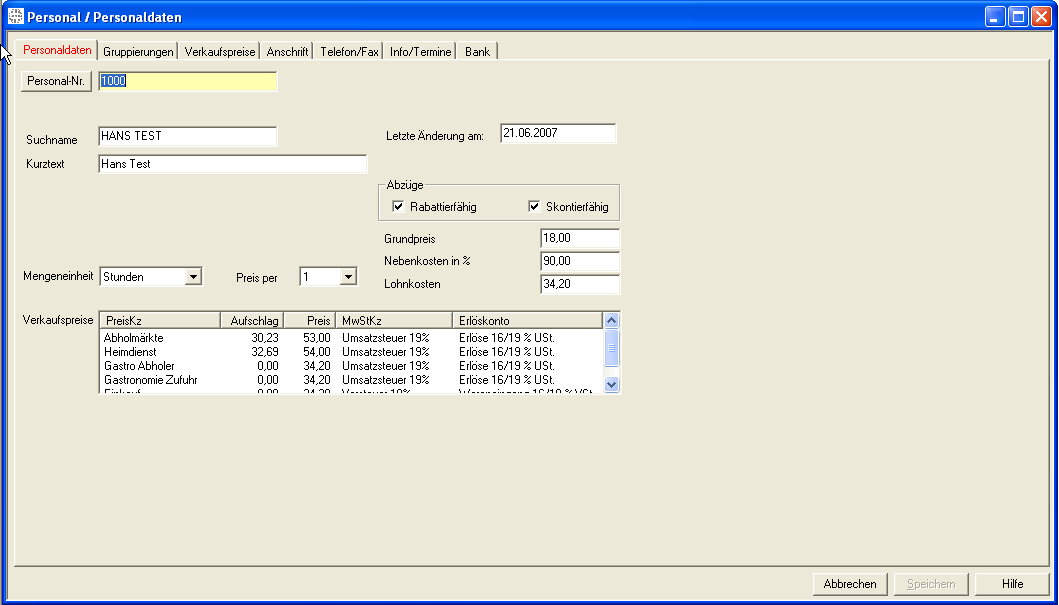Click the Suchname input field
This screenshot has width=1059, height=605.
click(x=187, y=136)
